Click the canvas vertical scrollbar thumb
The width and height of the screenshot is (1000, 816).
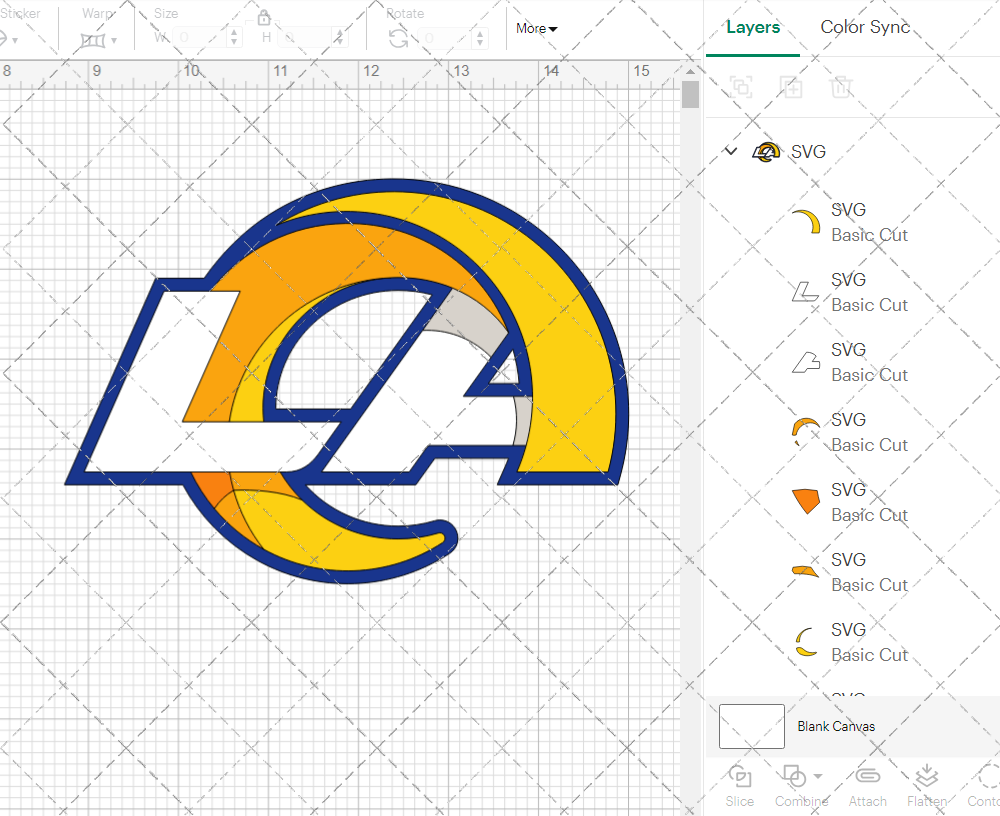pyautogui.click(x=691, y=94)
